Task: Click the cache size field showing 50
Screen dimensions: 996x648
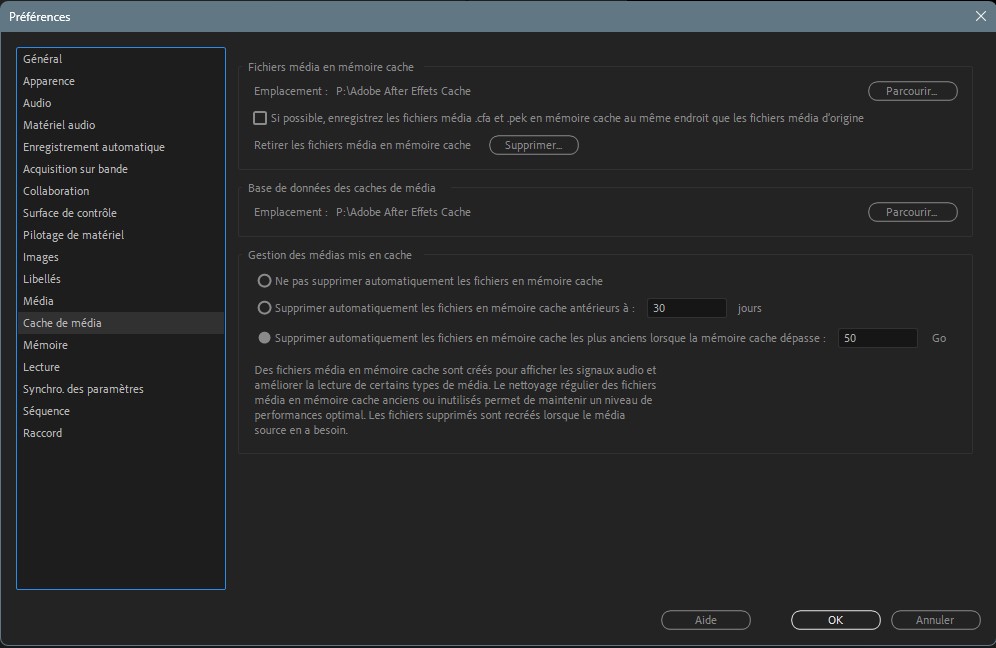Action: (877, 338)
